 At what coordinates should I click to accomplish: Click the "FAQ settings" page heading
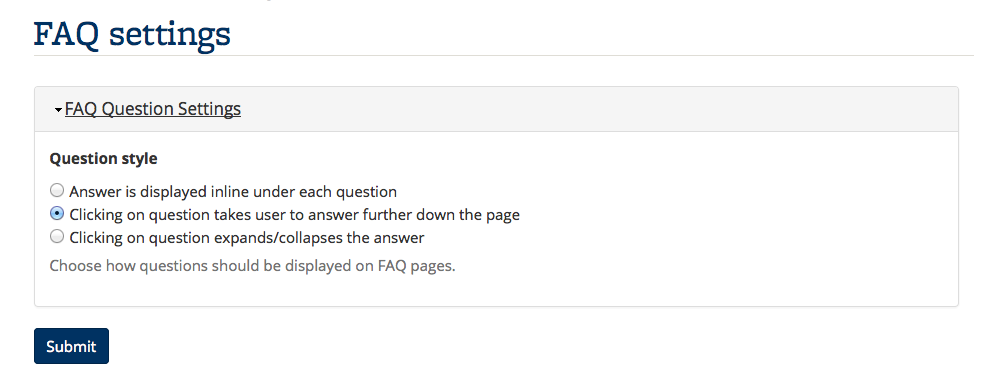tap(132, 34)
